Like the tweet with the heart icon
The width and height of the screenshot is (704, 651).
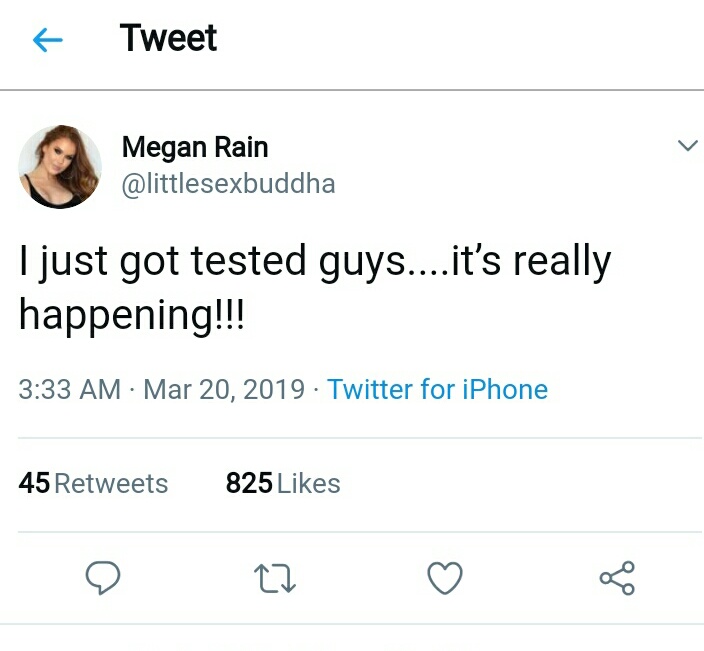point(445,577)
